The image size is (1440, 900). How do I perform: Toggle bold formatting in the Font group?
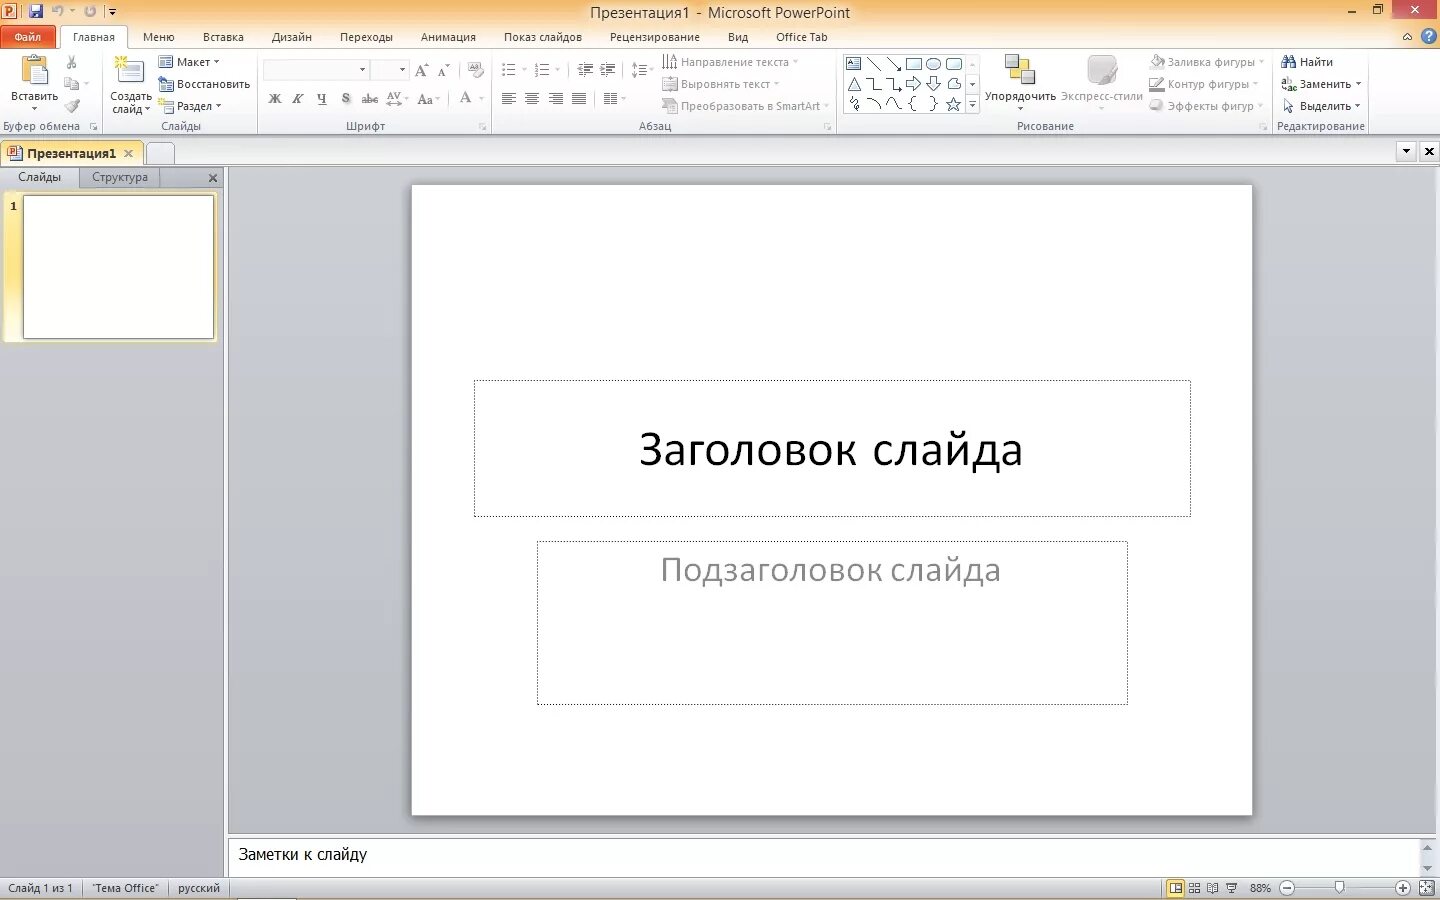point(275,99)
